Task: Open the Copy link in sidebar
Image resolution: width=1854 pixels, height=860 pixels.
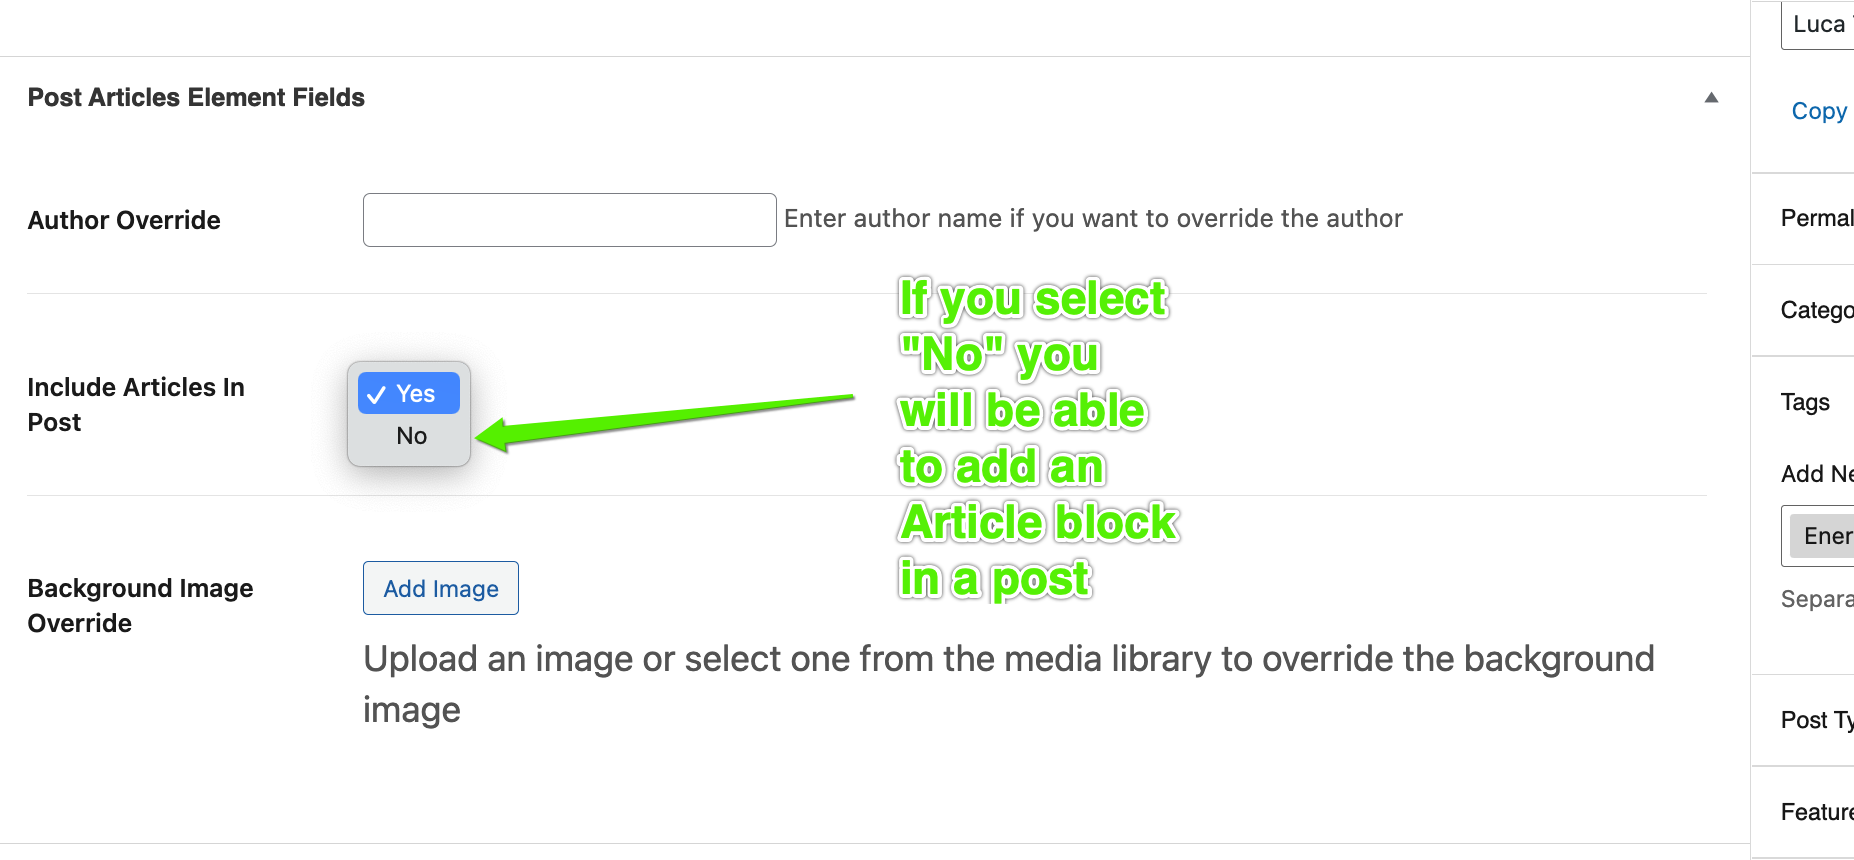Action: [1819, 111]
